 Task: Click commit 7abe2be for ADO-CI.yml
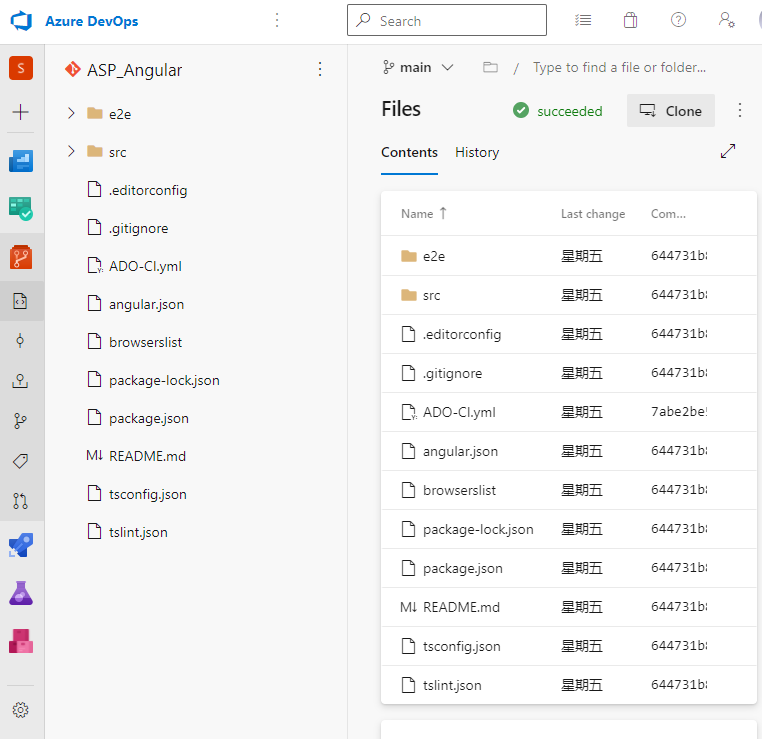tap(679, 412)
